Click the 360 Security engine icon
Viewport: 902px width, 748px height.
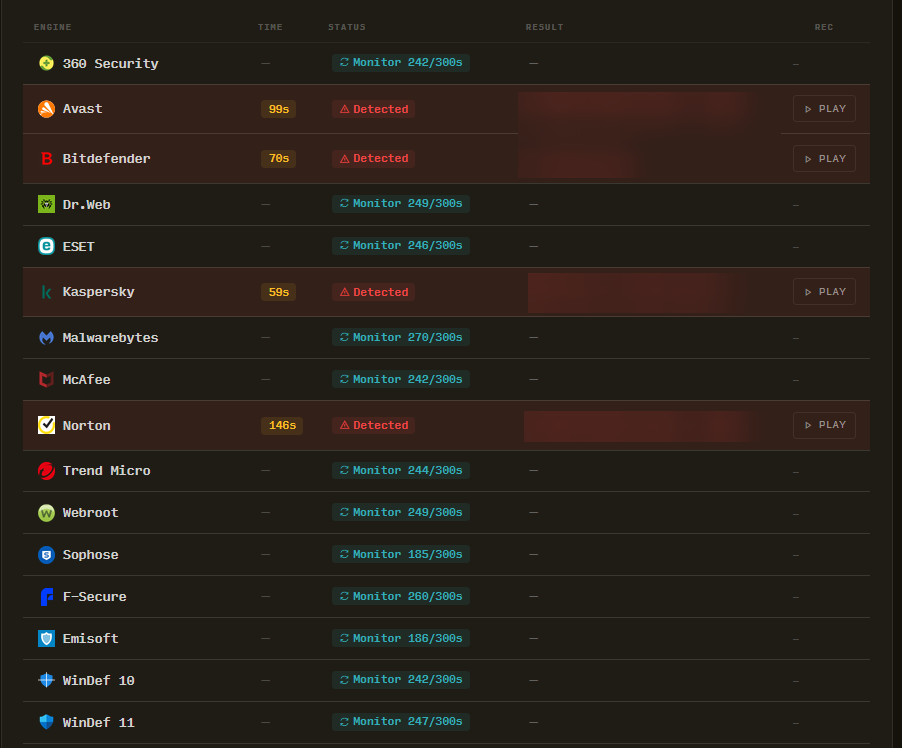point(47,63)
